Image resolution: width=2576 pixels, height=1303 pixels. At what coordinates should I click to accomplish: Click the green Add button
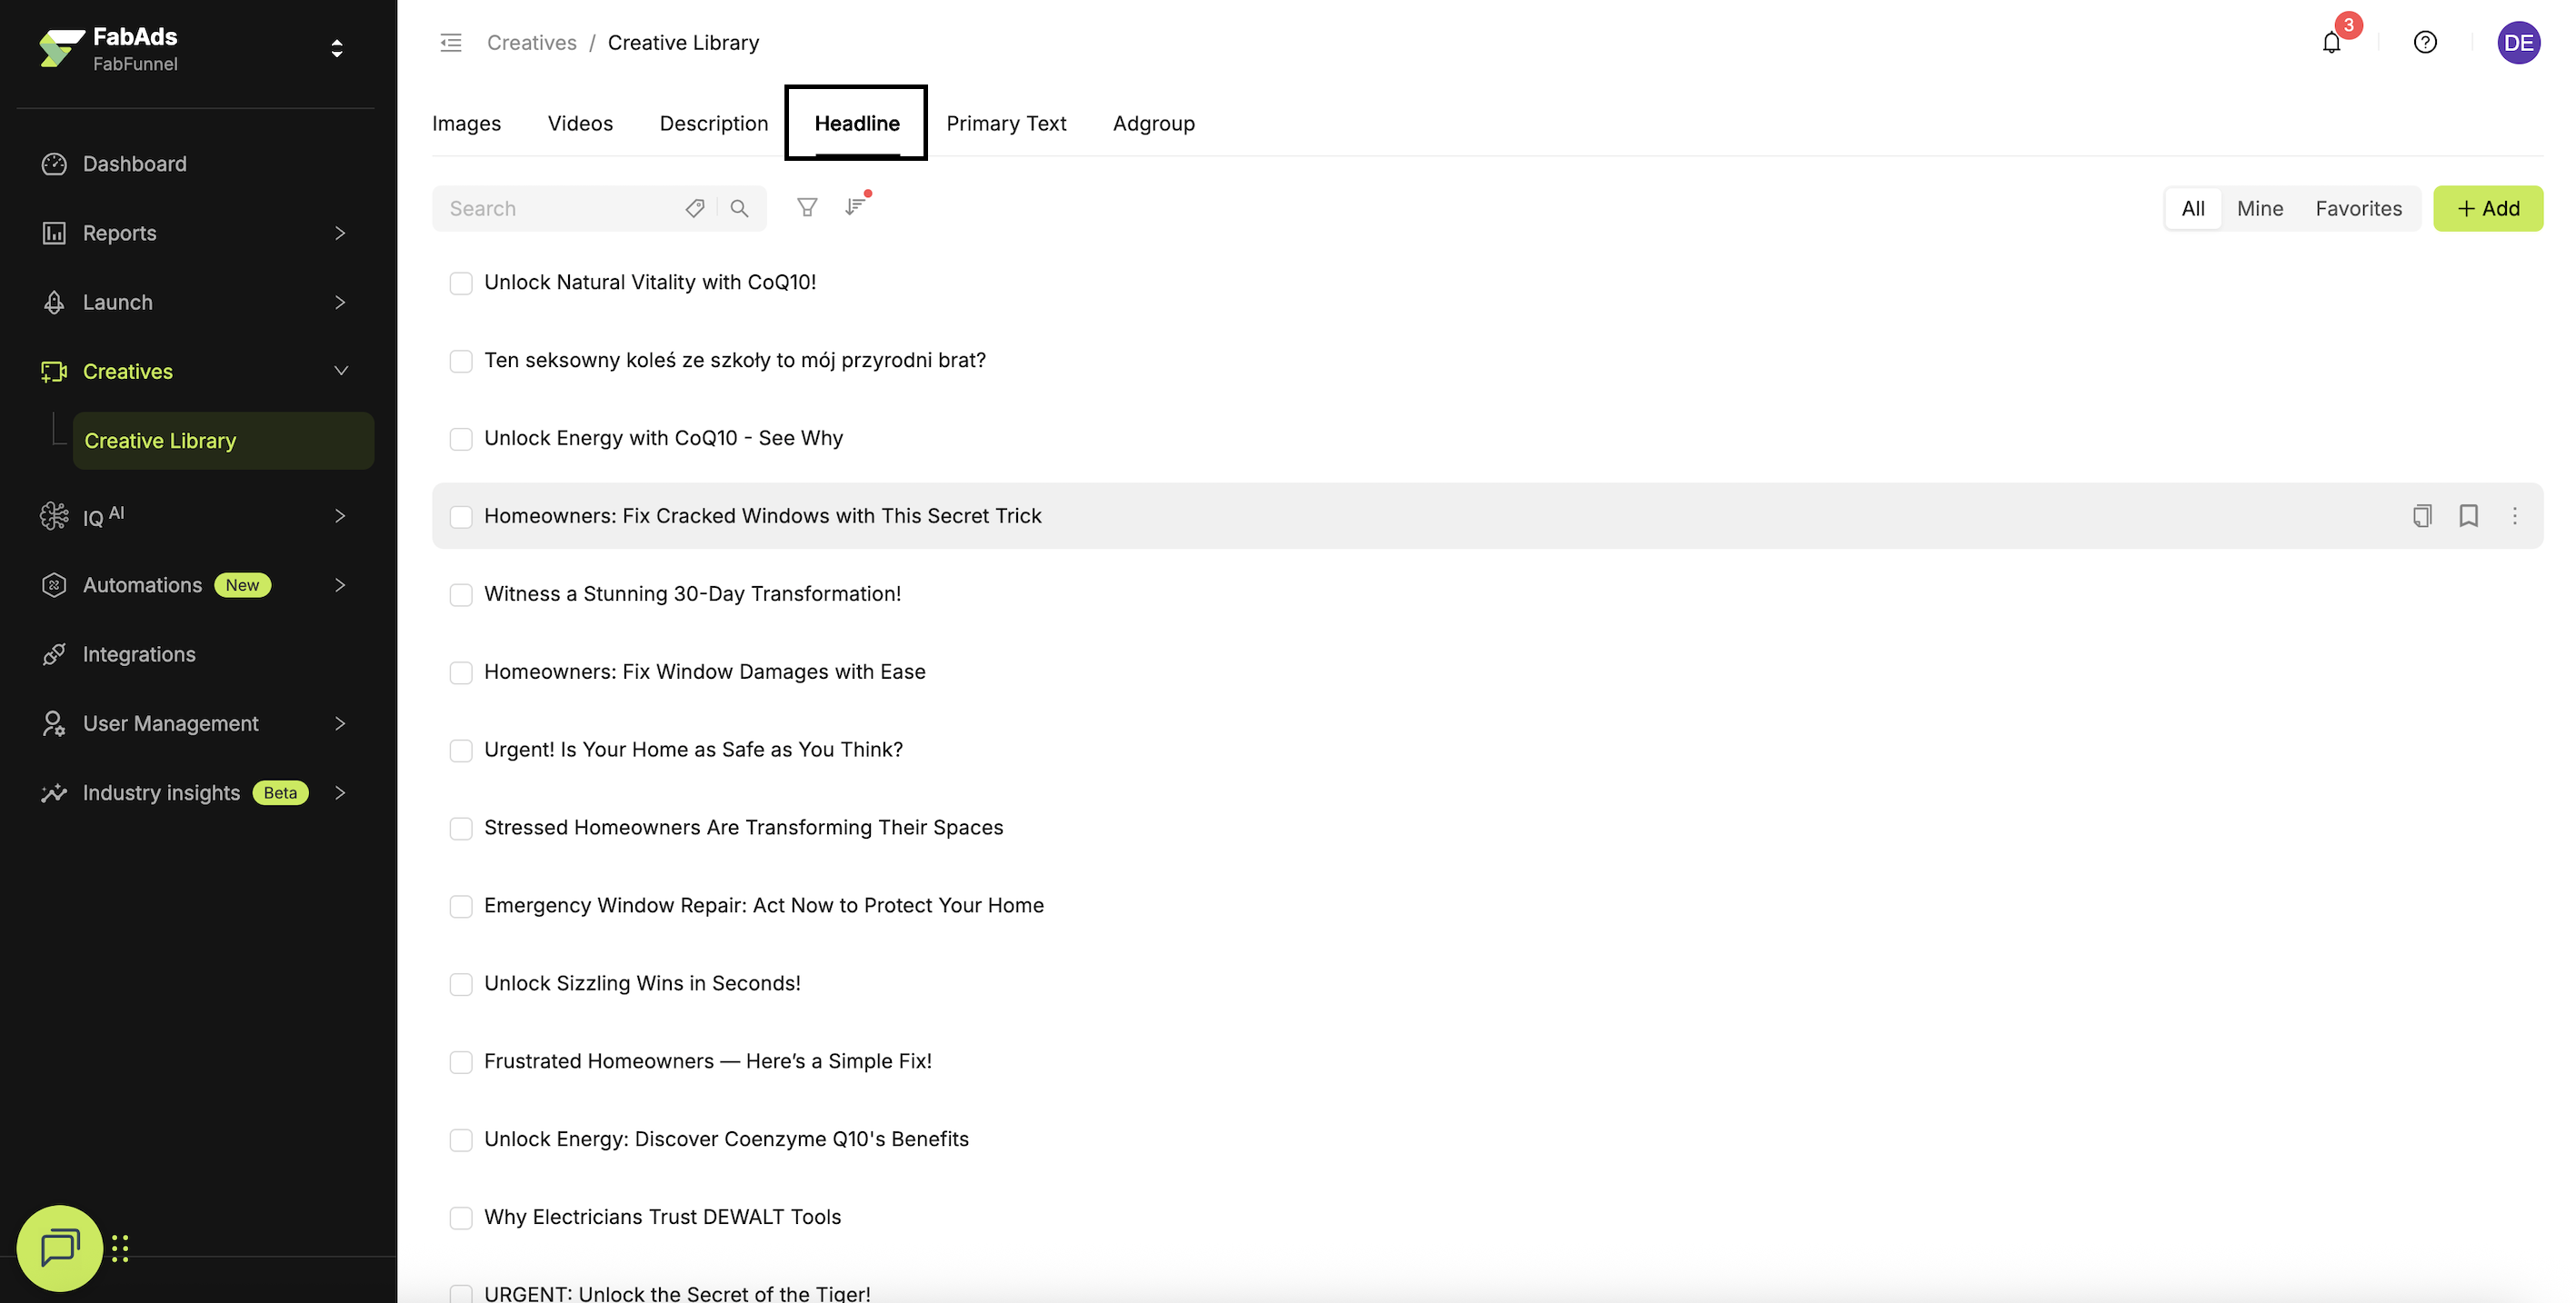coord(2487,208)
